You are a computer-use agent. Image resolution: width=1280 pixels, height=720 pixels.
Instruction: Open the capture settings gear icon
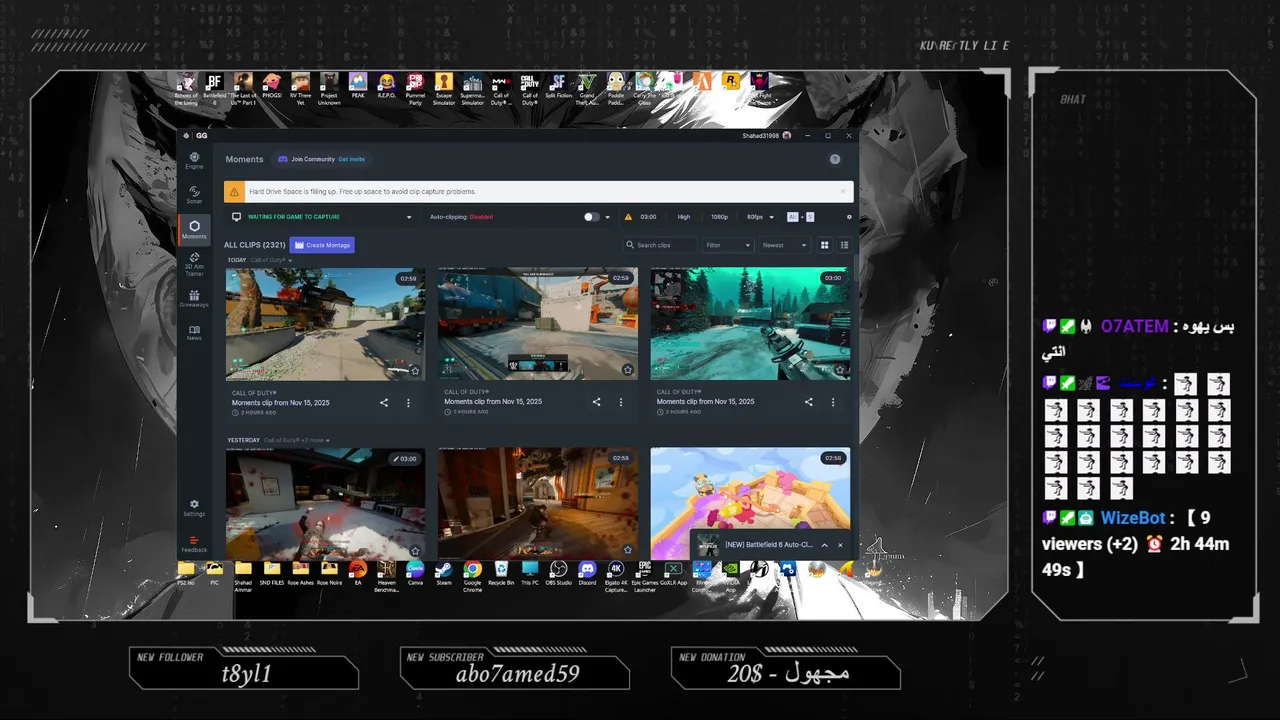click(849, 217)
